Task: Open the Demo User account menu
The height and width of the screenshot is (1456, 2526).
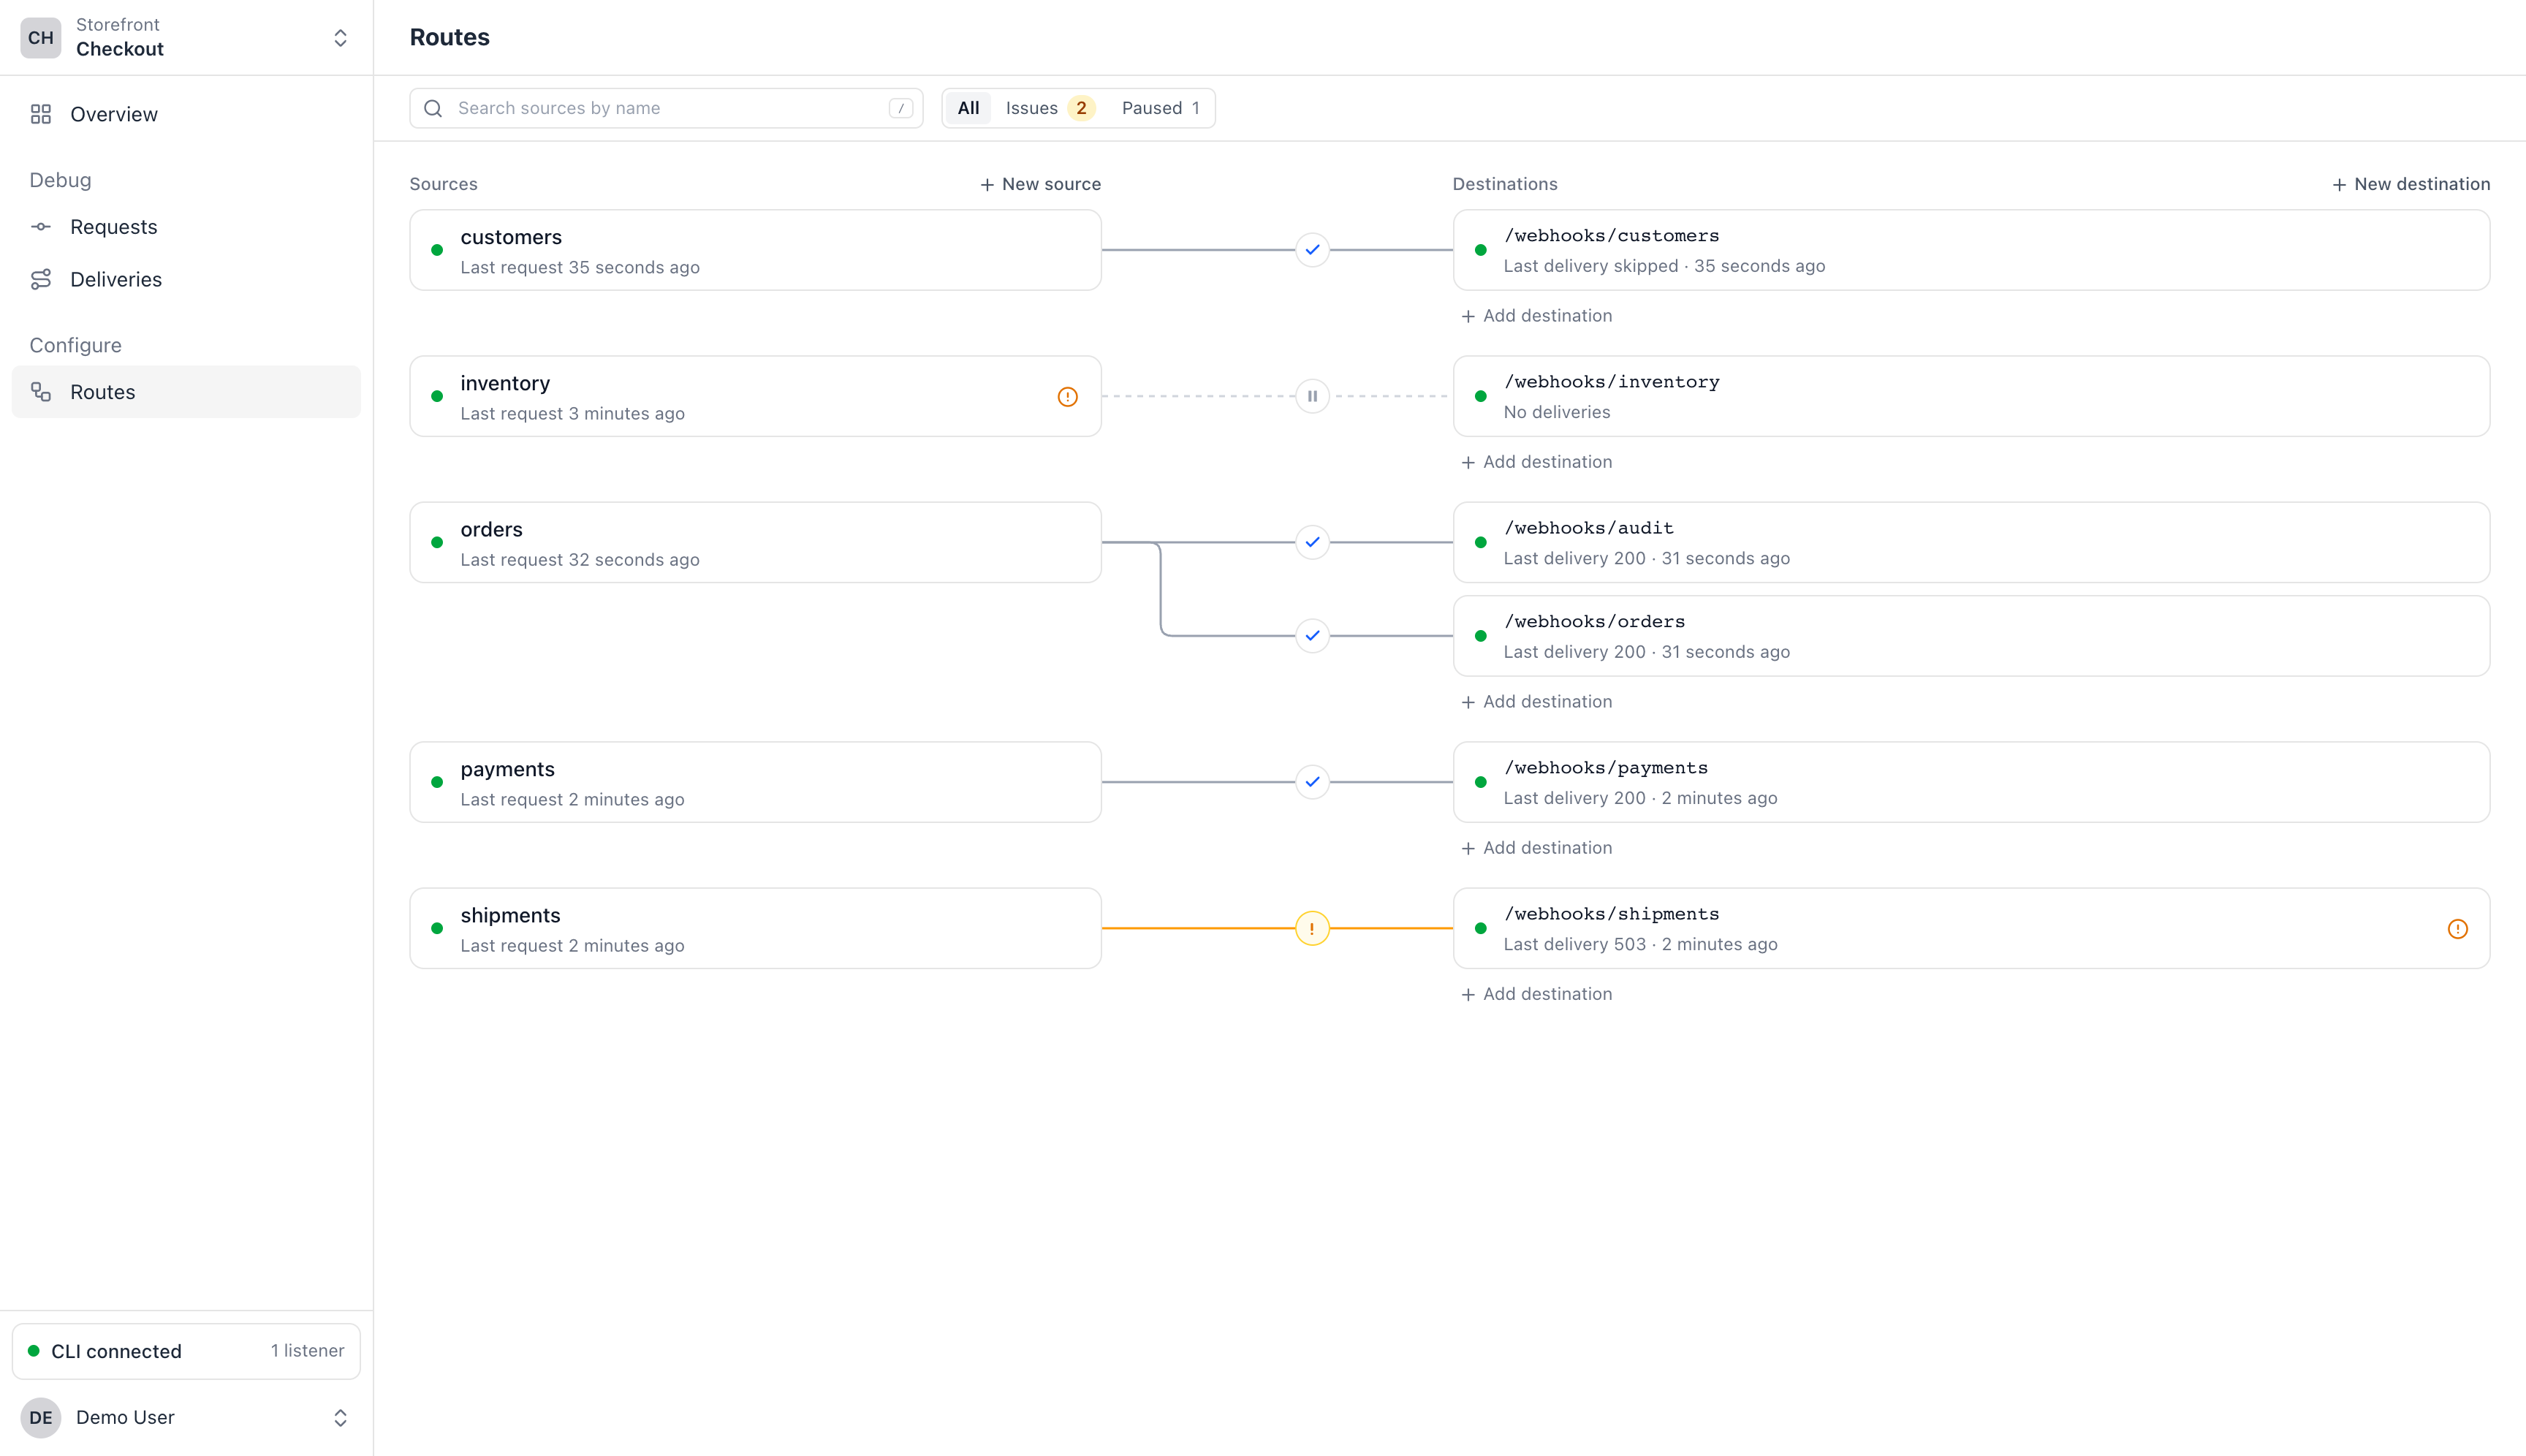Action: pyautogui.click(x=186, y=1417)
